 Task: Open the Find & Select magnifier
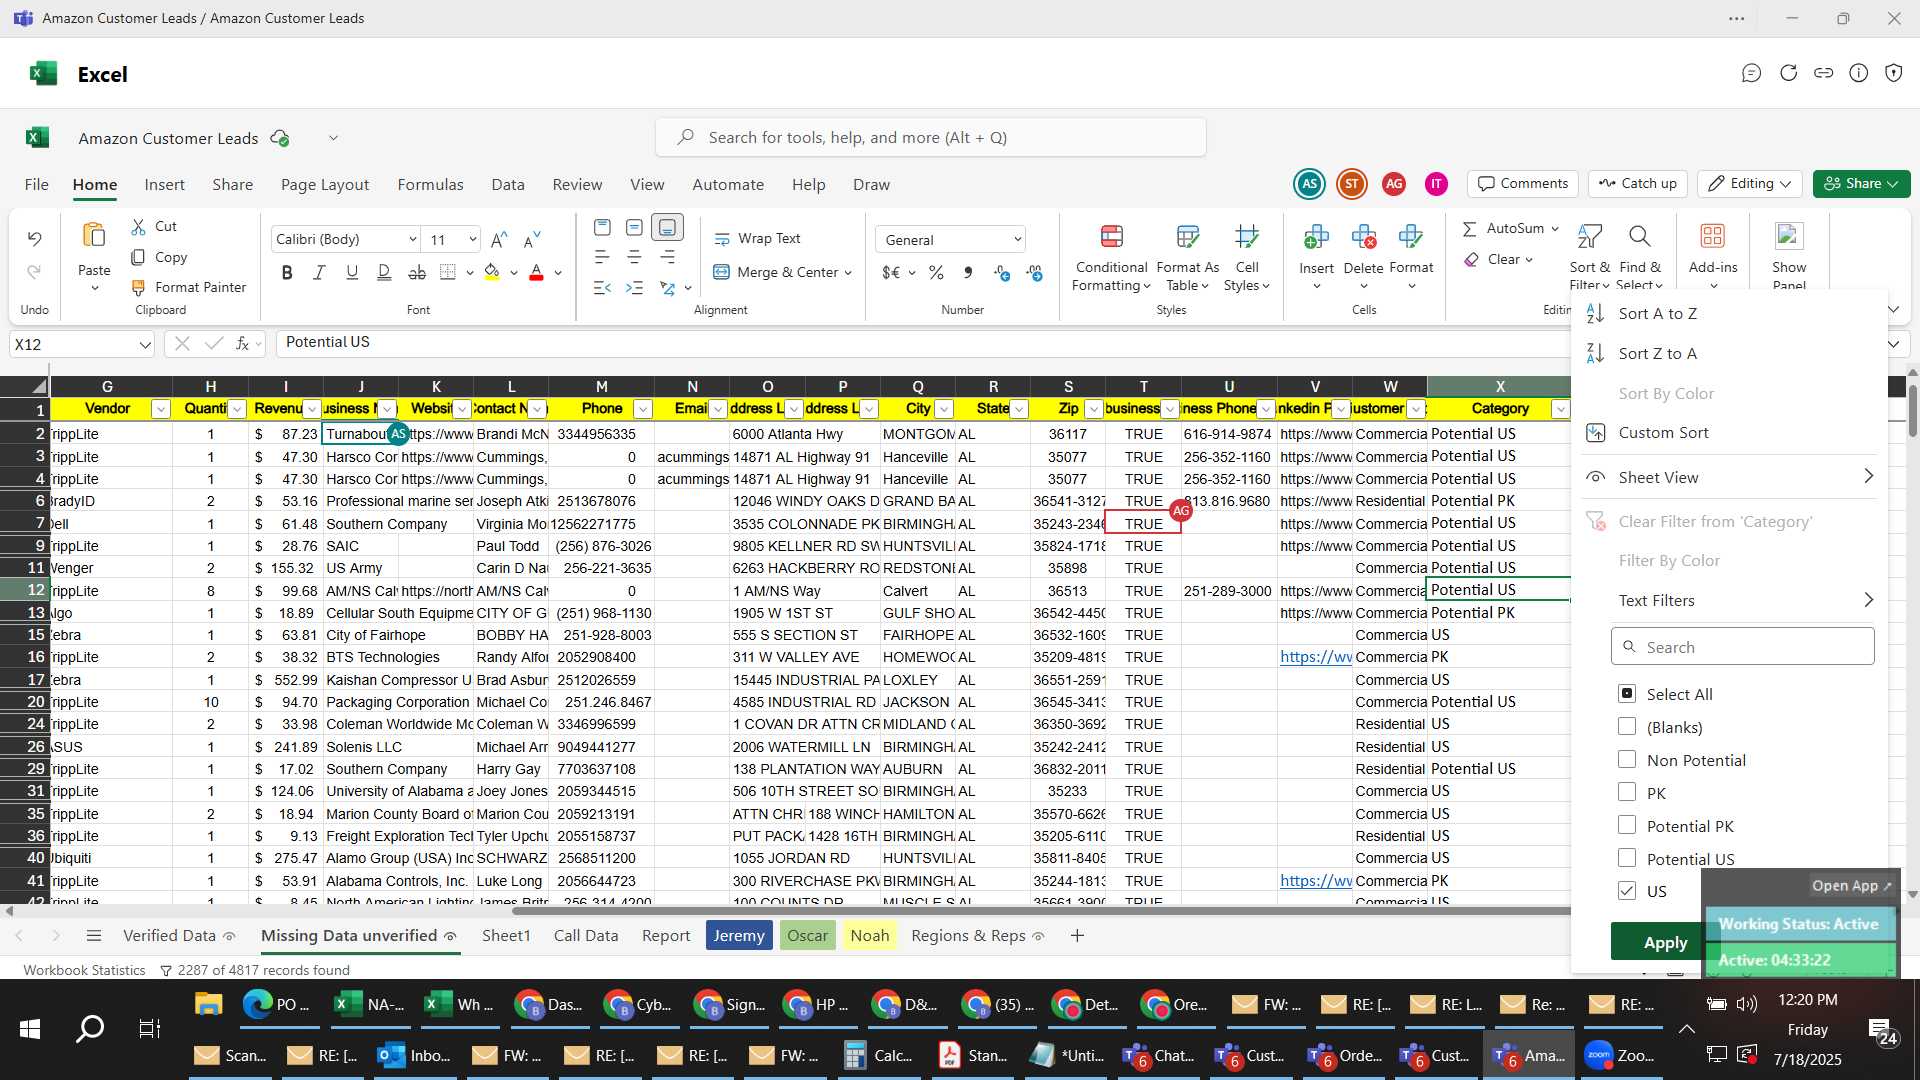pos(1639,237)
